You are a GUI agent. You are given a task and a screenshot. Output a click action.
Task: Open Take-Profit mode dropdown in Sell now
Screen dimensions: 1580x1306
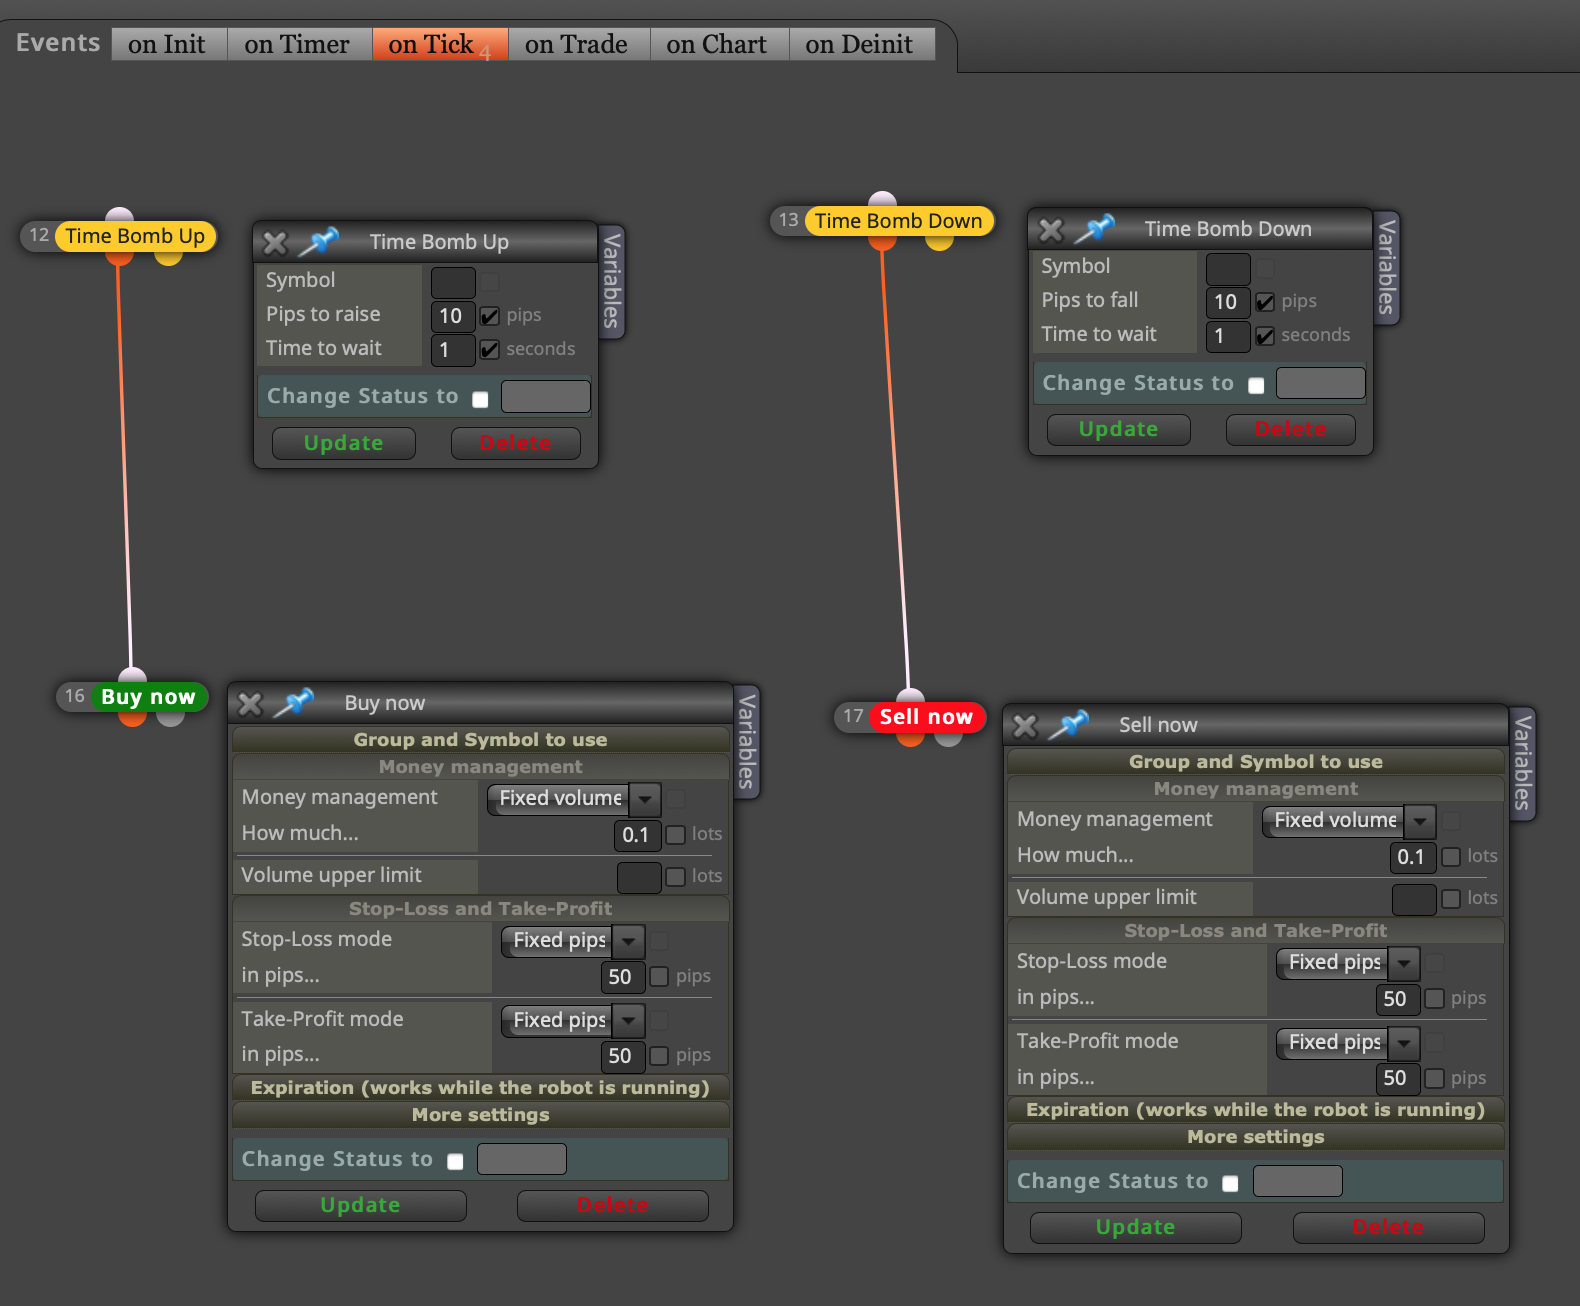(1348, 1042)
